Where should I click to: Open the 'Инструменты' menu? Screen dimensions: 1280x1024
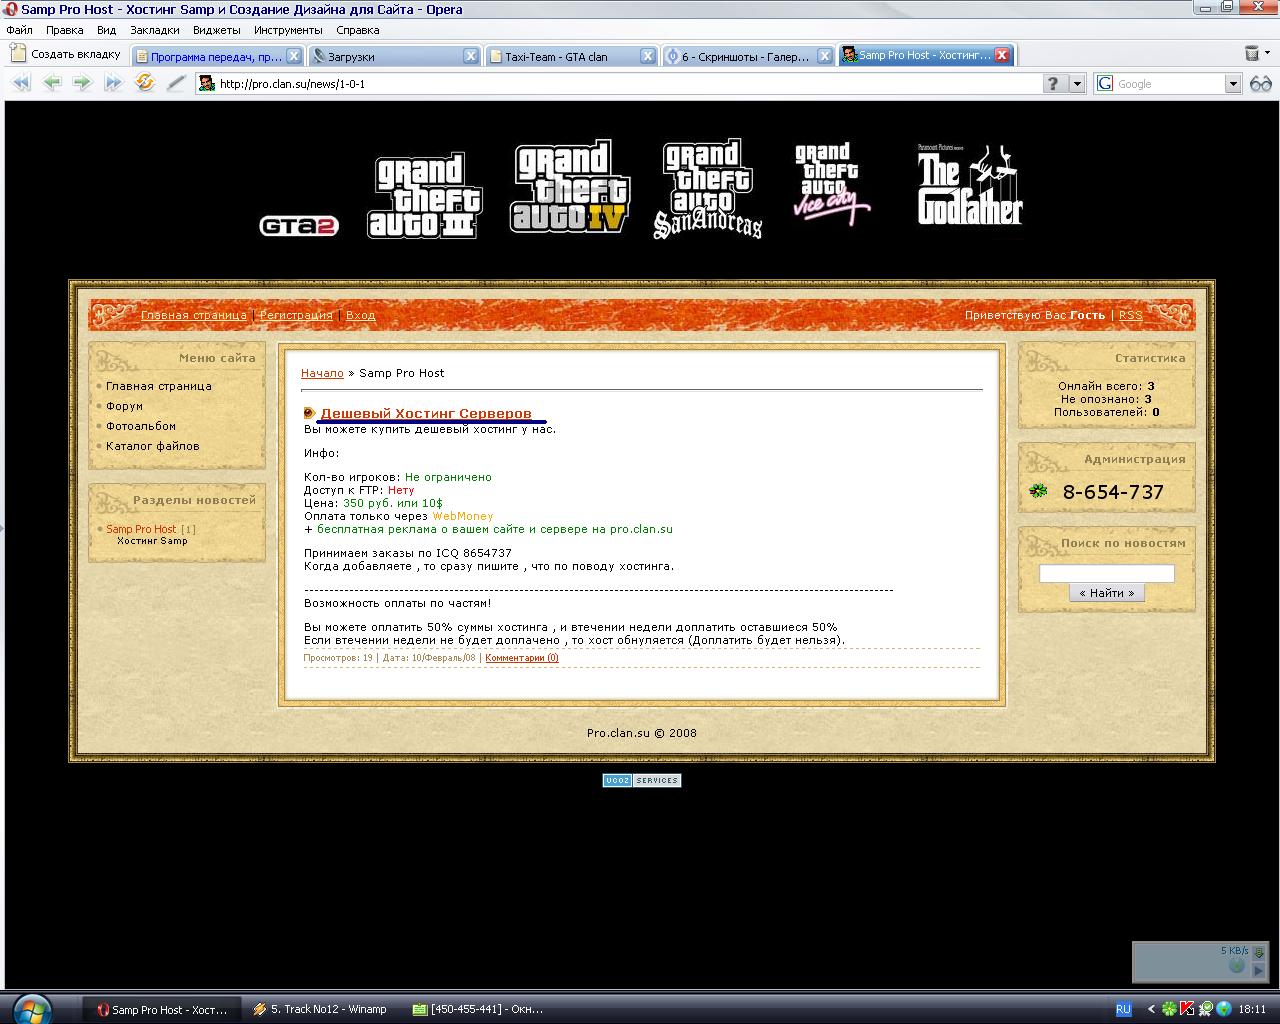(x=288, y=30)
